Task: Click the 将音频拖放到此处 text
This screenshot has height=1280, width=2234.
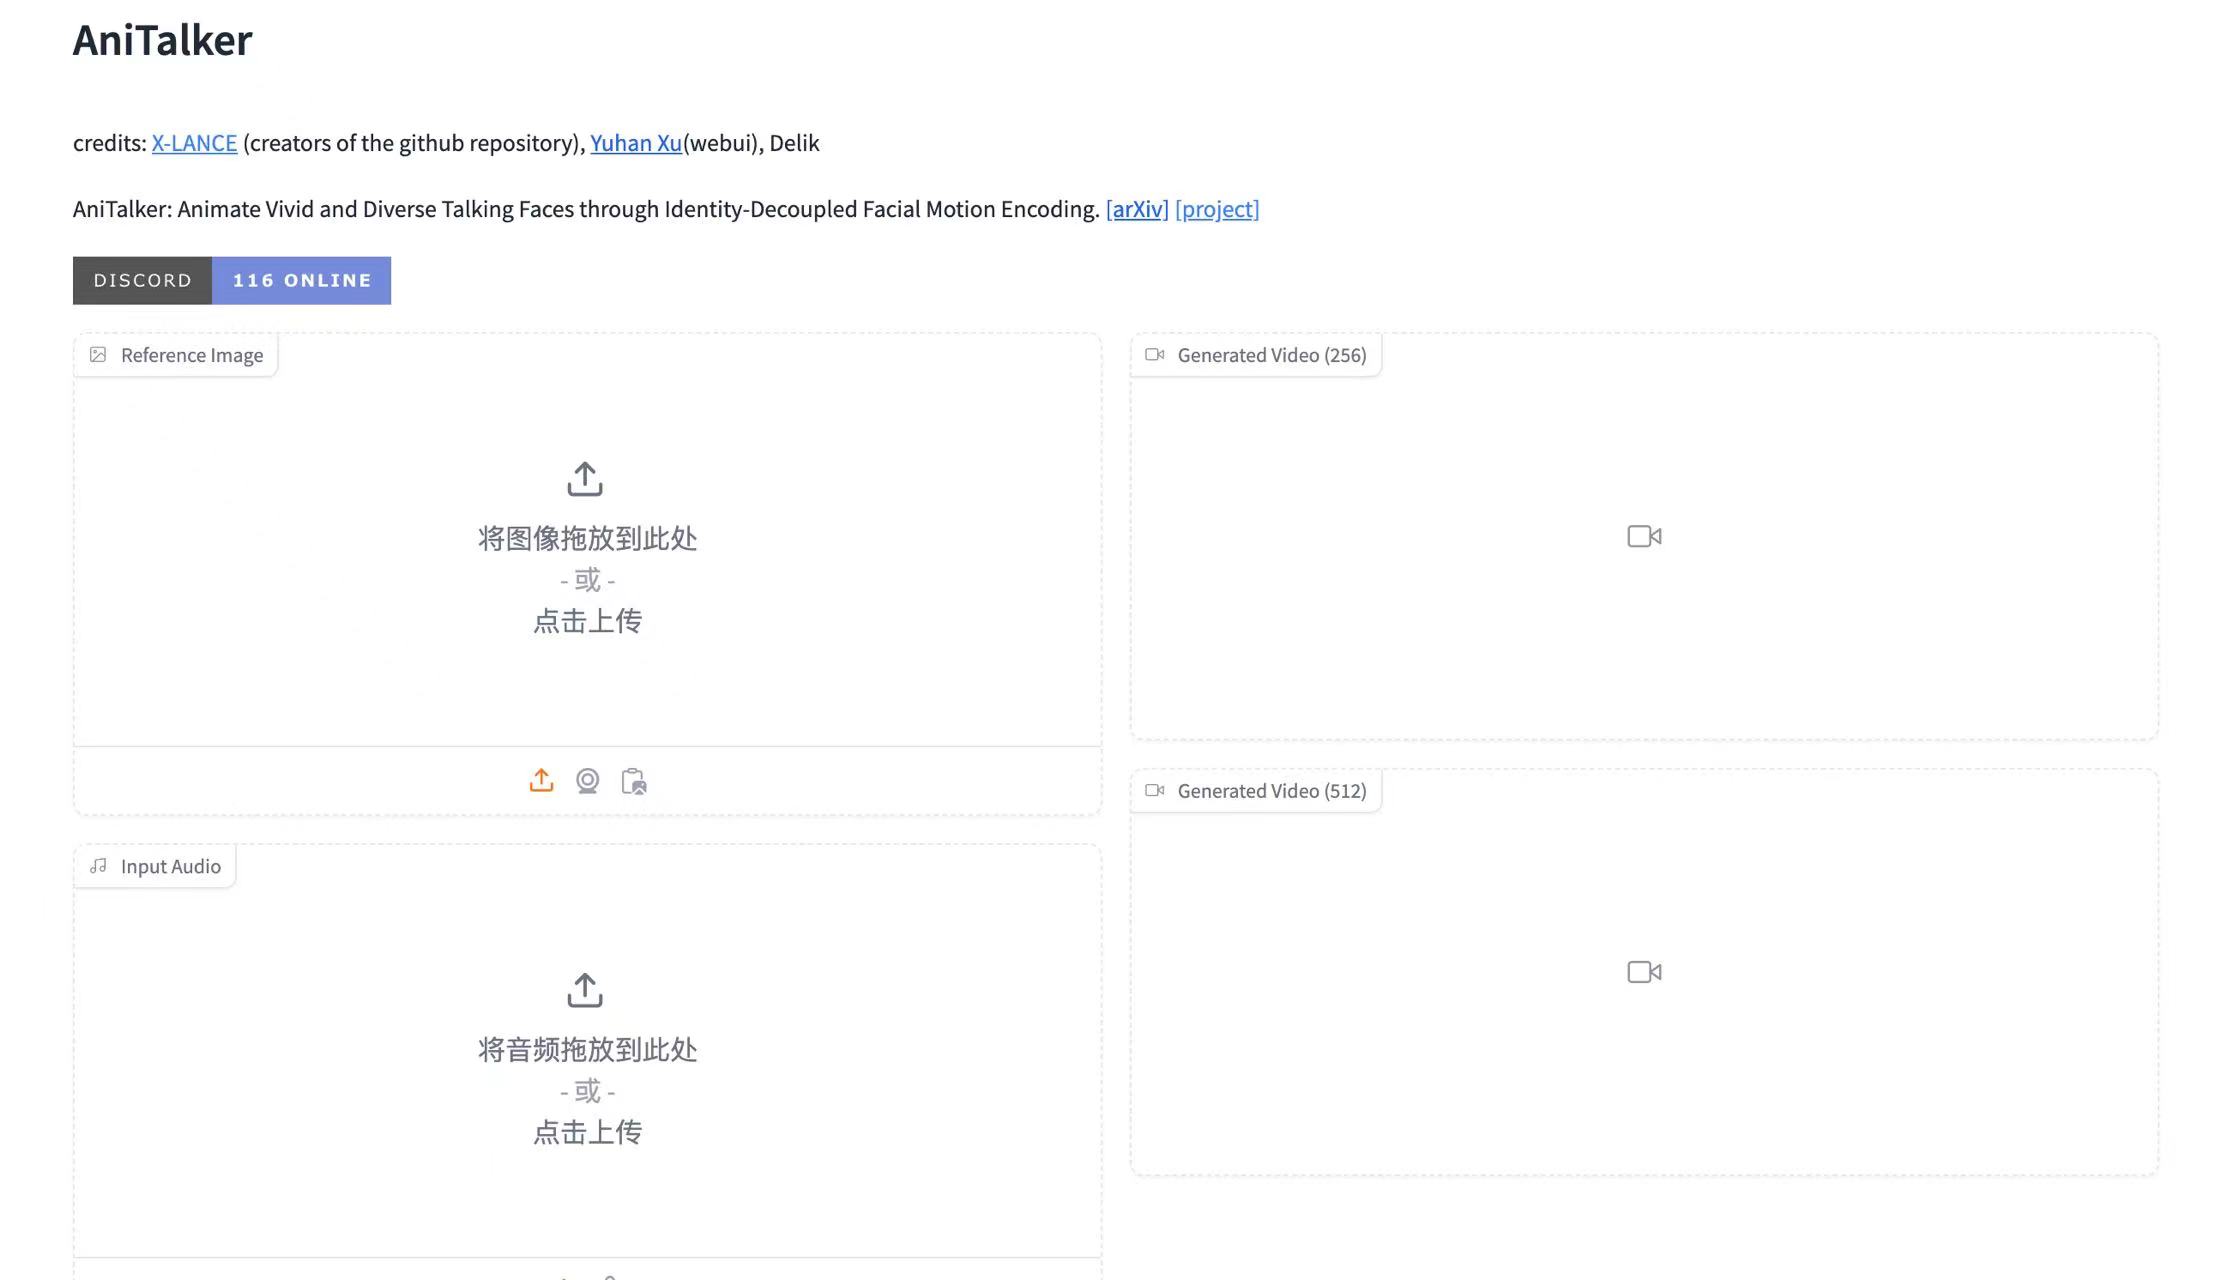Action: pyautogui.click(x=587, y=1050)
